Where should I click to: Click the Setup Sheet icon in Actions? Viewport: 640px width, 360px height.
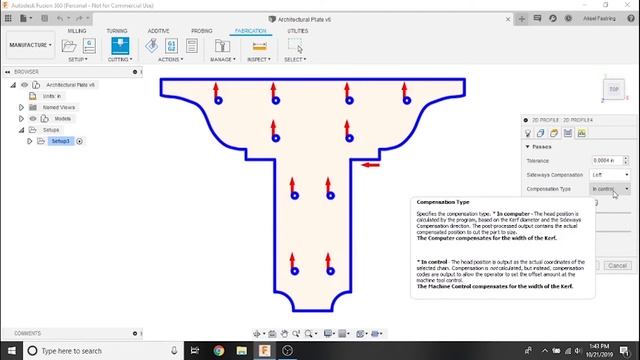tap(192, 46)
